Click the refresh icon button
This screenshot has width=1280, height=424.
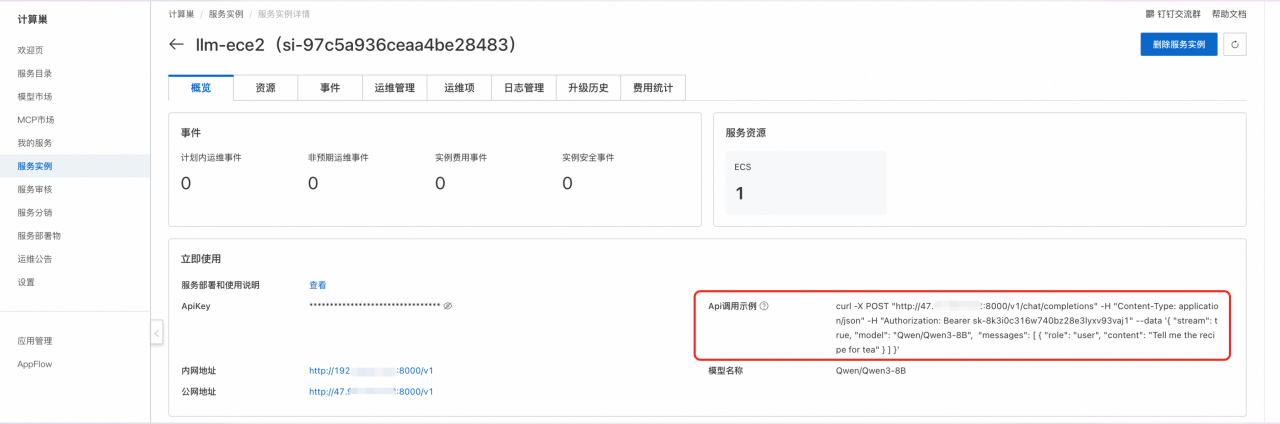[x=1235, y=44]
